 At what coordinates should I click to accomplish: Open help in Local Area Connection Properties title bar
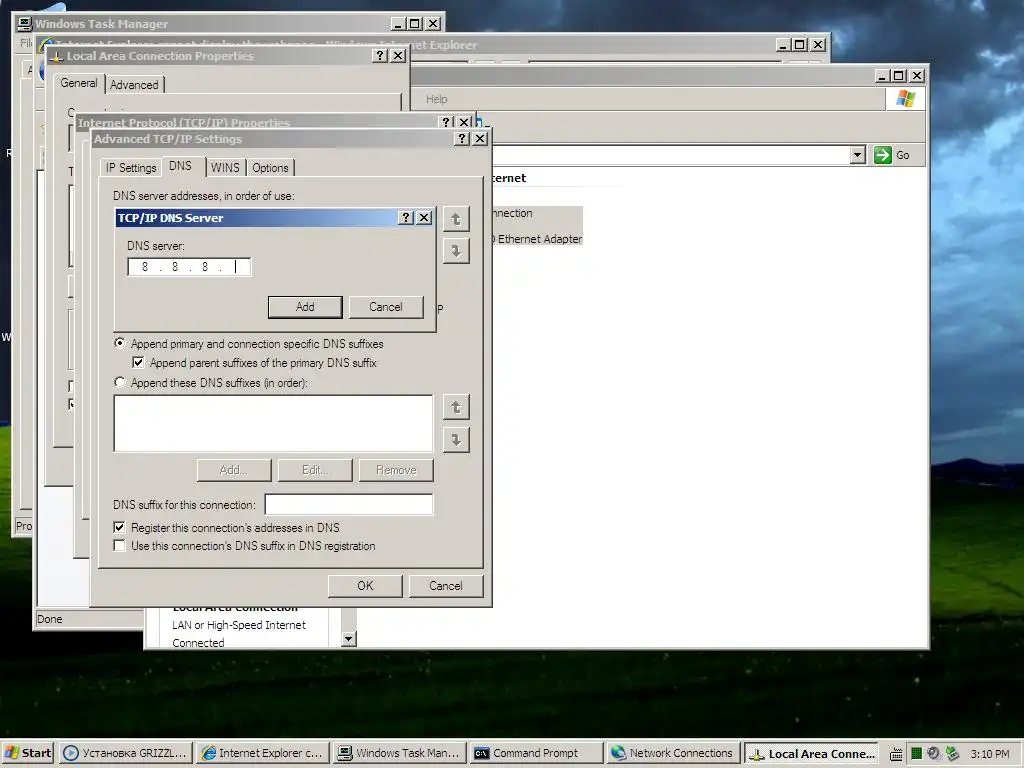coord(380,56)
